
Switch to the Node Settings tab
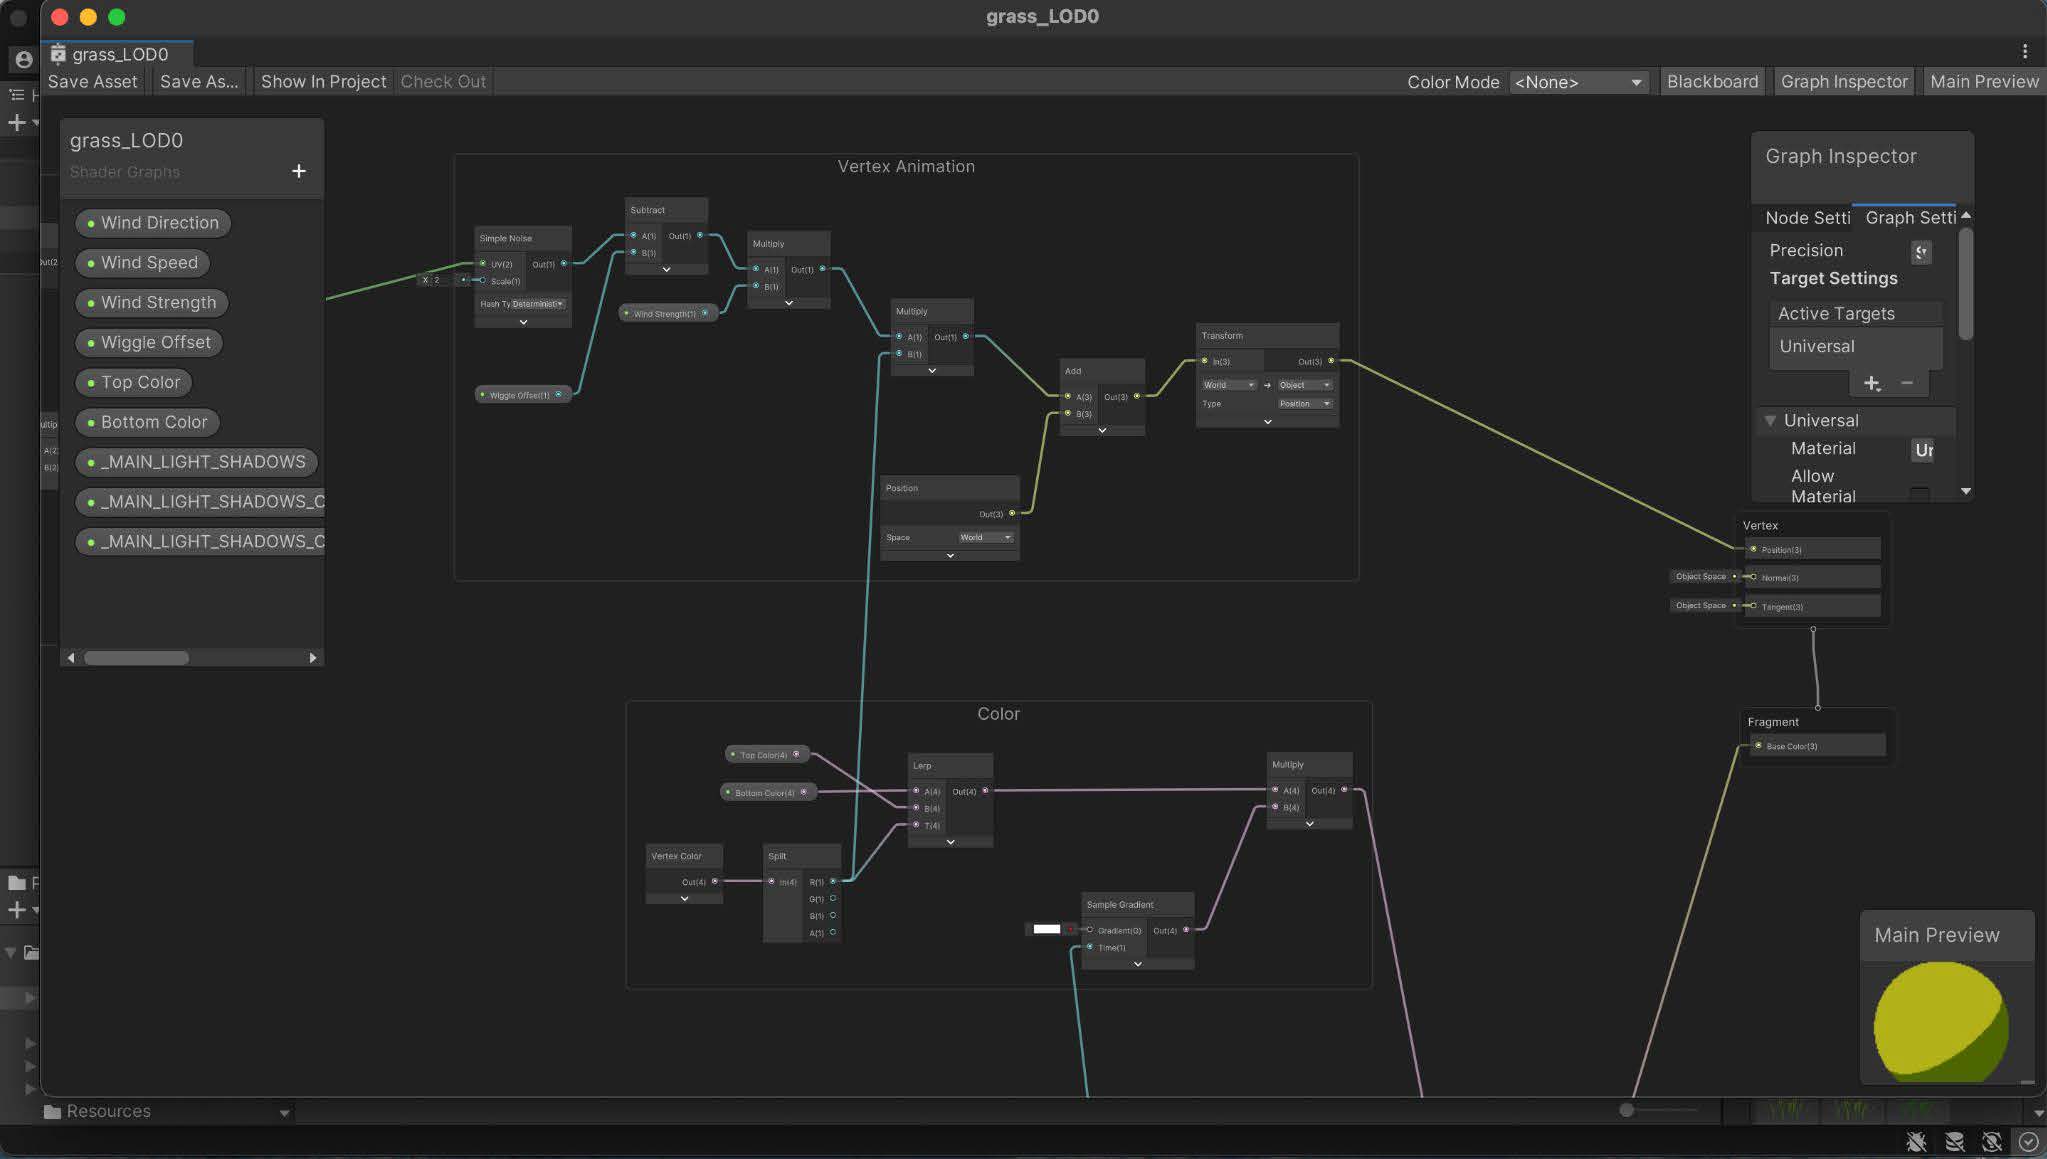(1806, 218)
